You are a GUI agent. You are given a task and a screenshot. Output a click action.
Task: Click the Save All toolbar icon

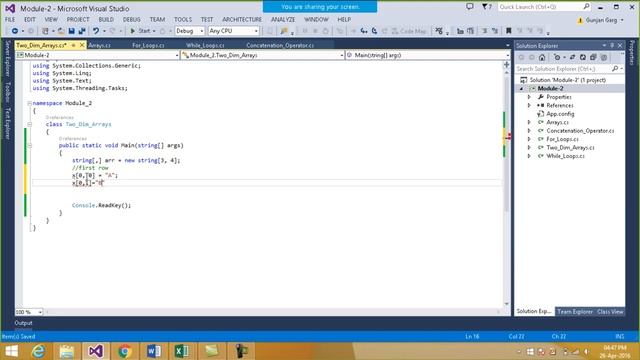point(82,31)
